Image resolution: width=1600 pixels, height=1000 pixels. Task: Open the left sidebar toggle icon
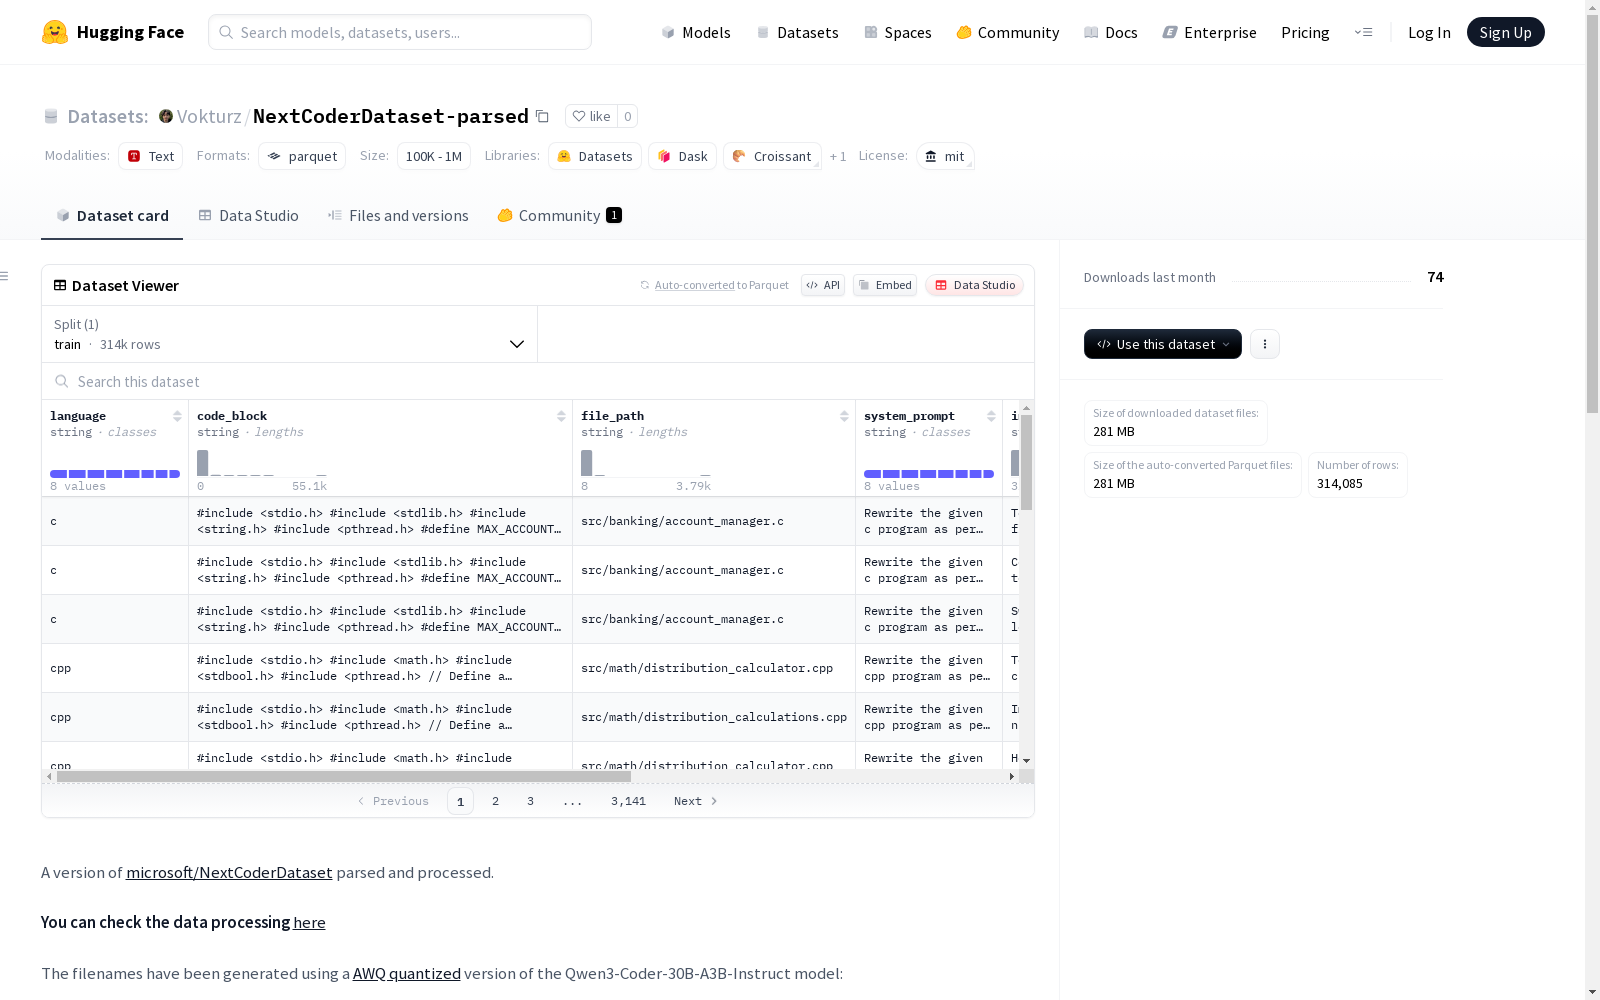[x=5, y=276]
